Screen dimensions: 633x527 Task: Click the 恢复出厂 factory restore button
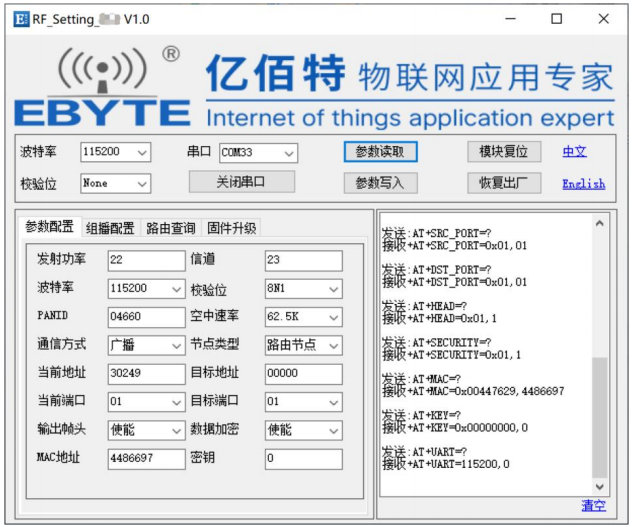pyautogui.click(x=504, y=183)
